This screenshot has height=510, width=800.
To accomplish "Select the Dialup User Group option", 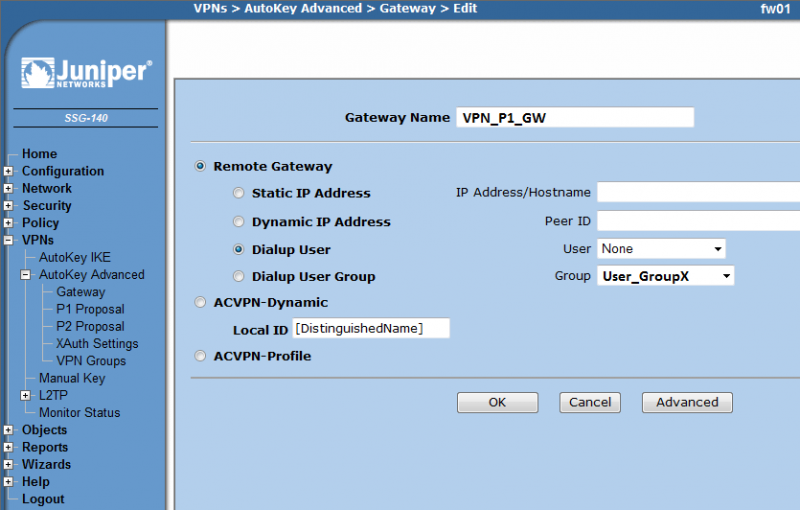I will pyautogui.click(x=238, y=276).
